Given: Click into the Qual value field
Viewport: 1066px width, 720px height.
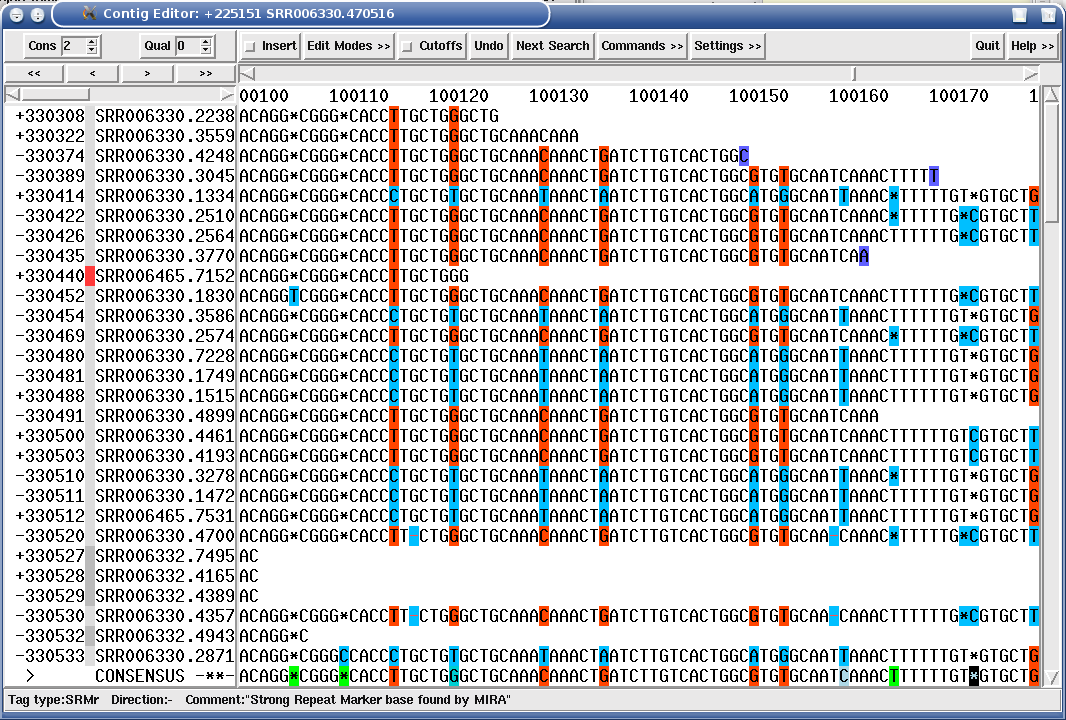Looking at the screenshot, I should pyautogui.click(x=188, y=46).
